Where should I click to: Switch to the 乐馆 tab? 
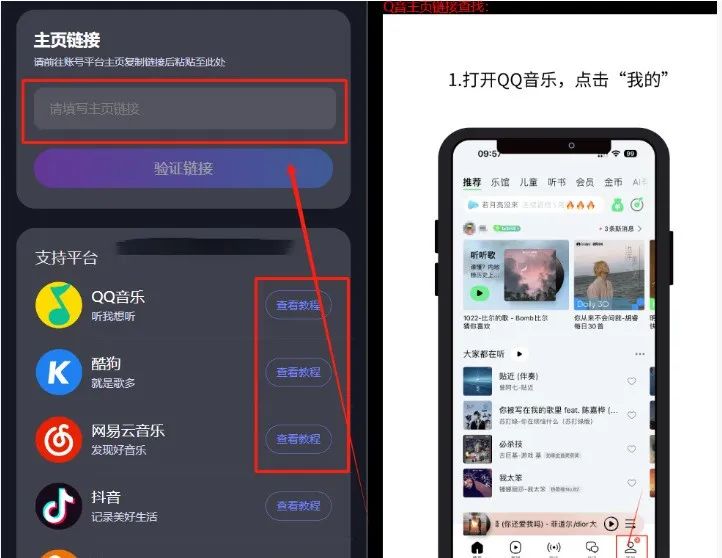pos(500,182)
